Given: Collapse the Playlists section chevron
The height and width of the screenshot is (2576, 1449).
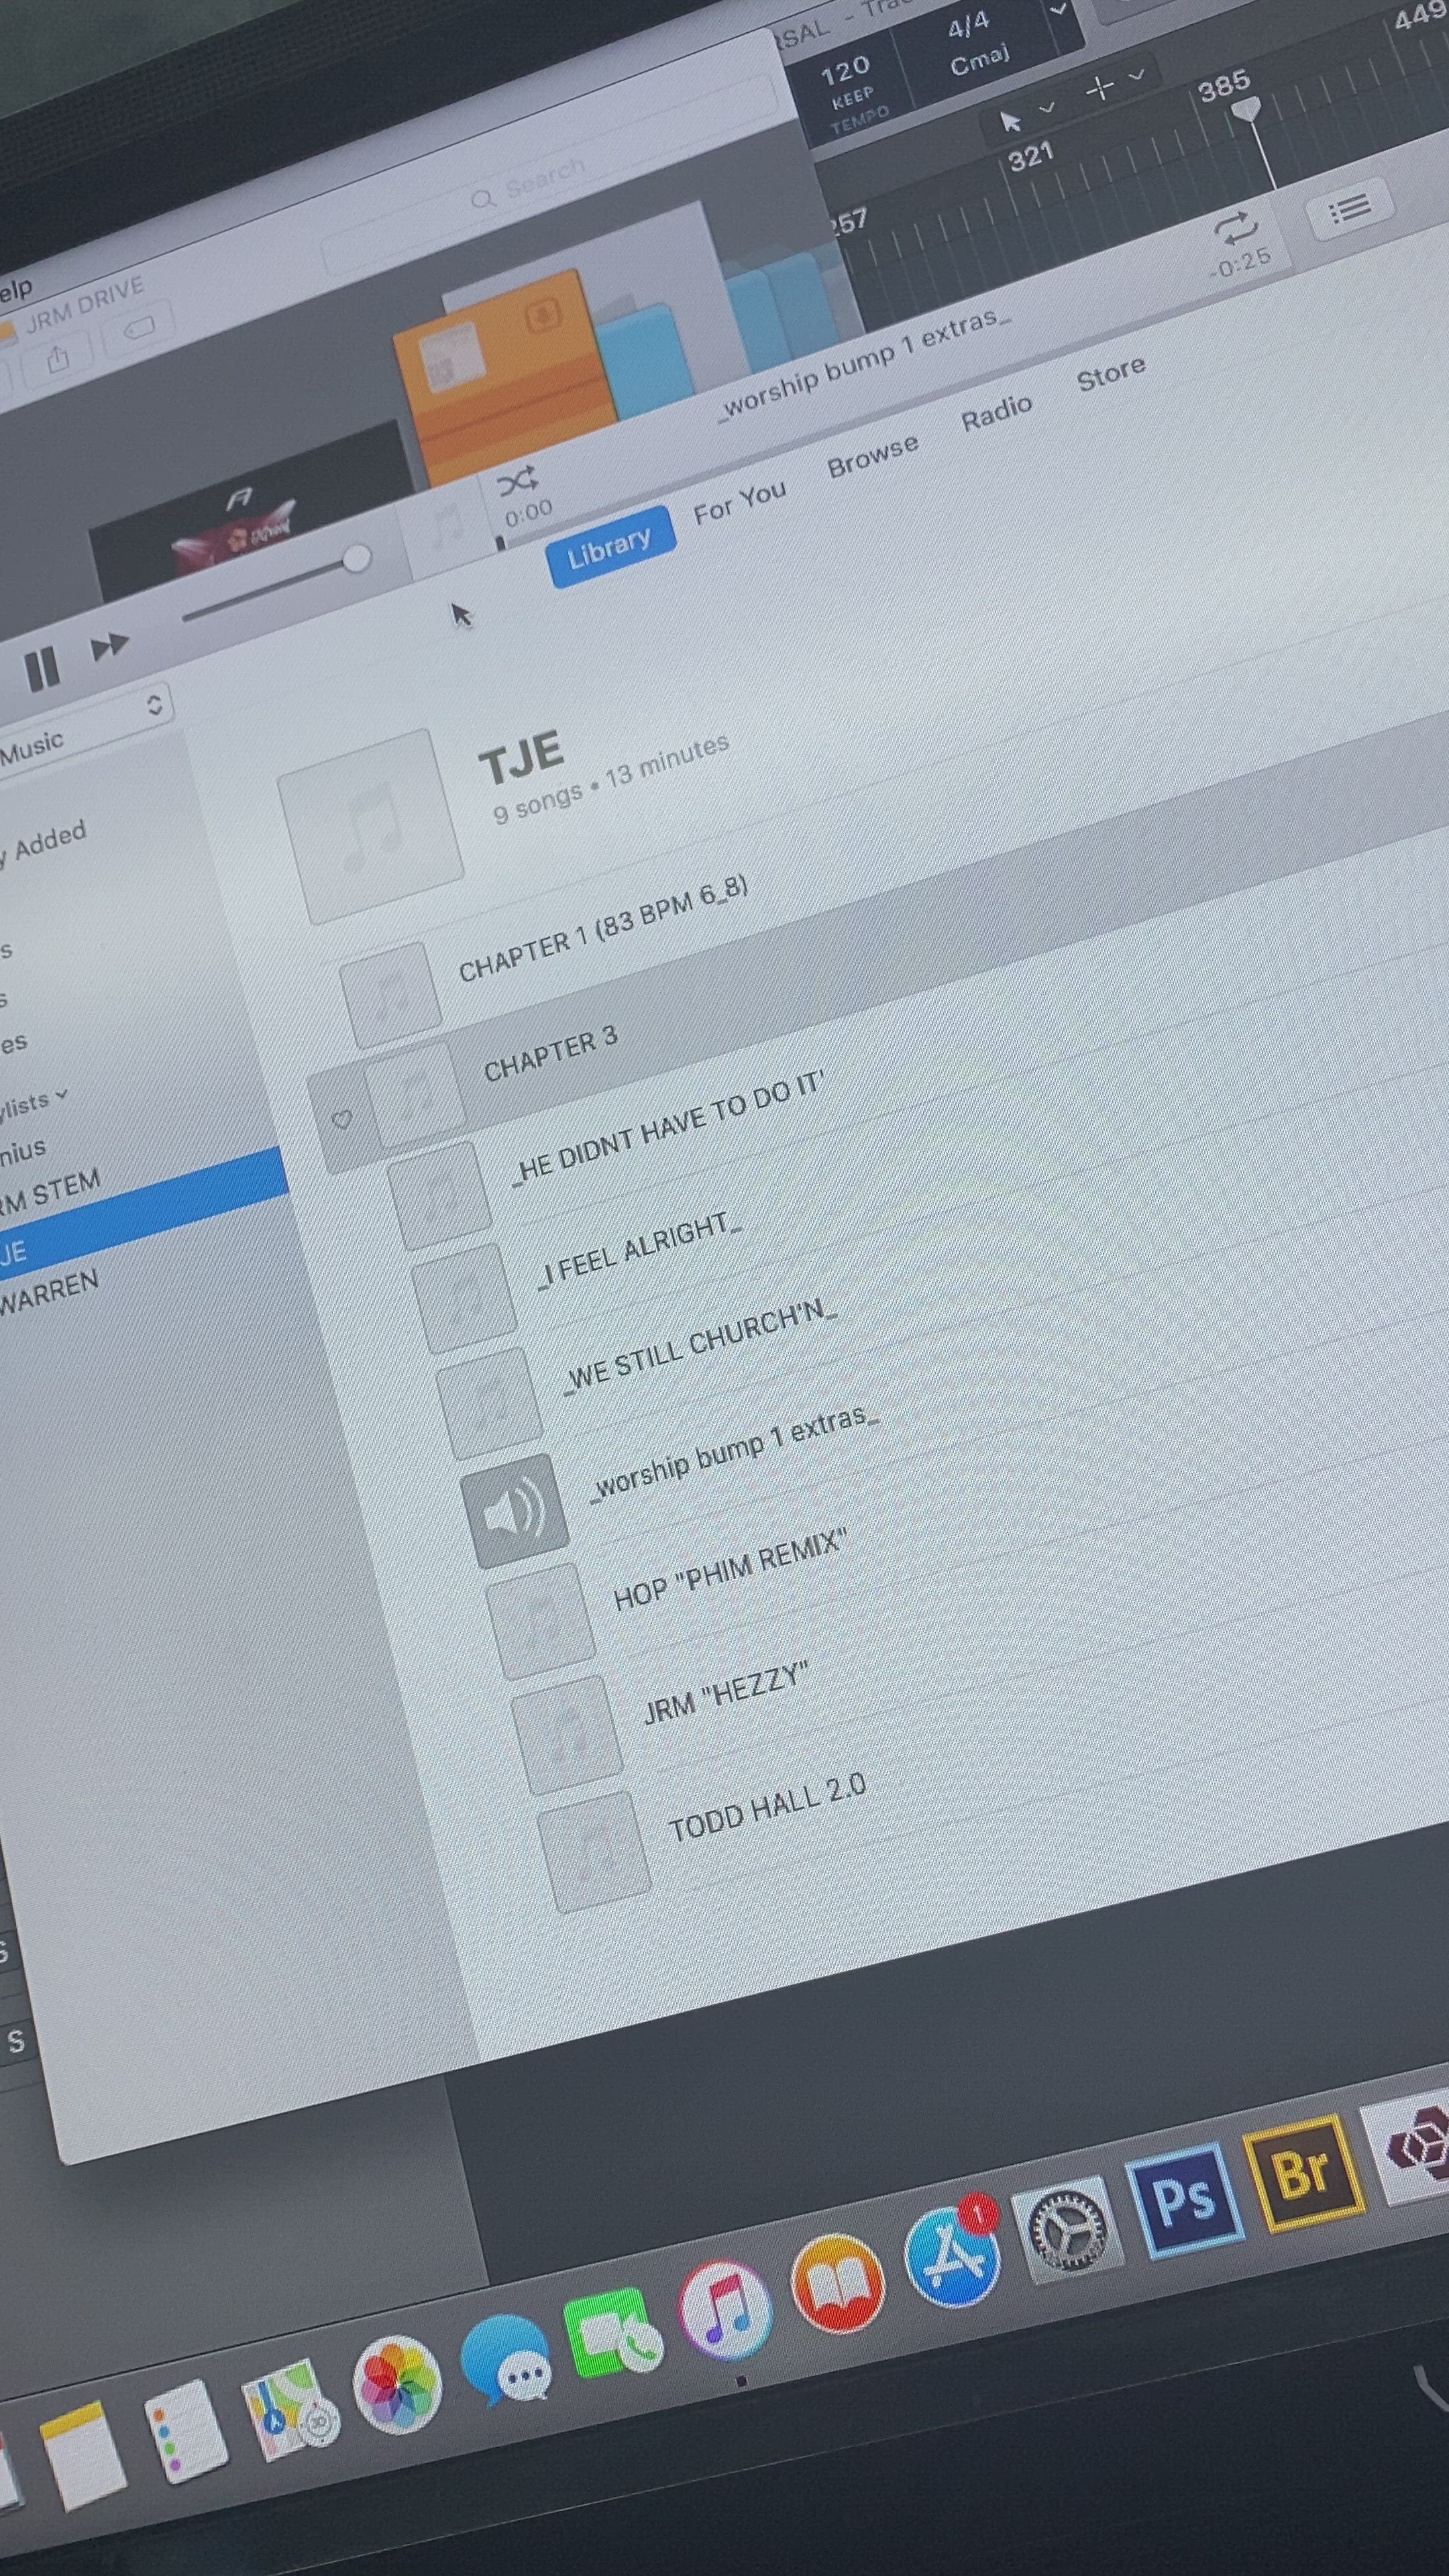Looking at the screenshot, I should coord(62,1094).
